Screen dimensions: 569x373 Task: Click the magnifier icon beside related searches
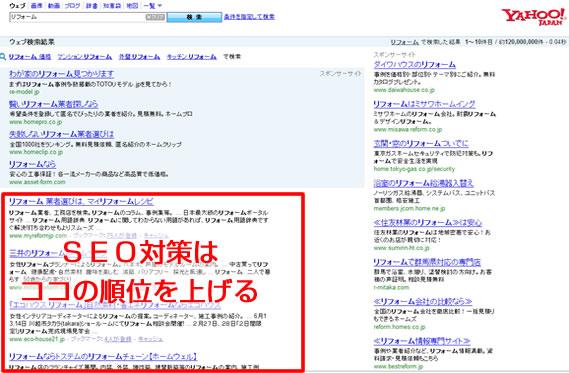click(3, 57)
